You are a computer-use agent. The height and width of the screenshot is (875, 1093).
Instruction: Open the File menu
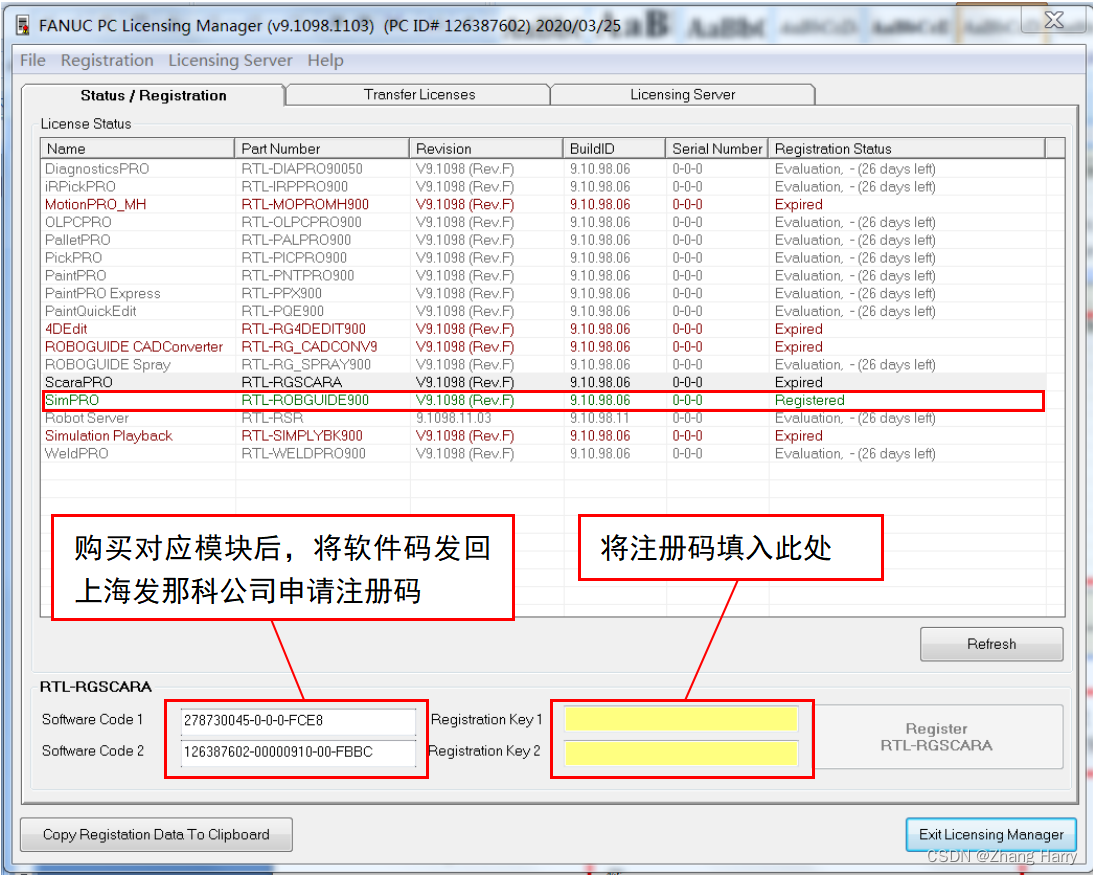(x=33, y=61)
